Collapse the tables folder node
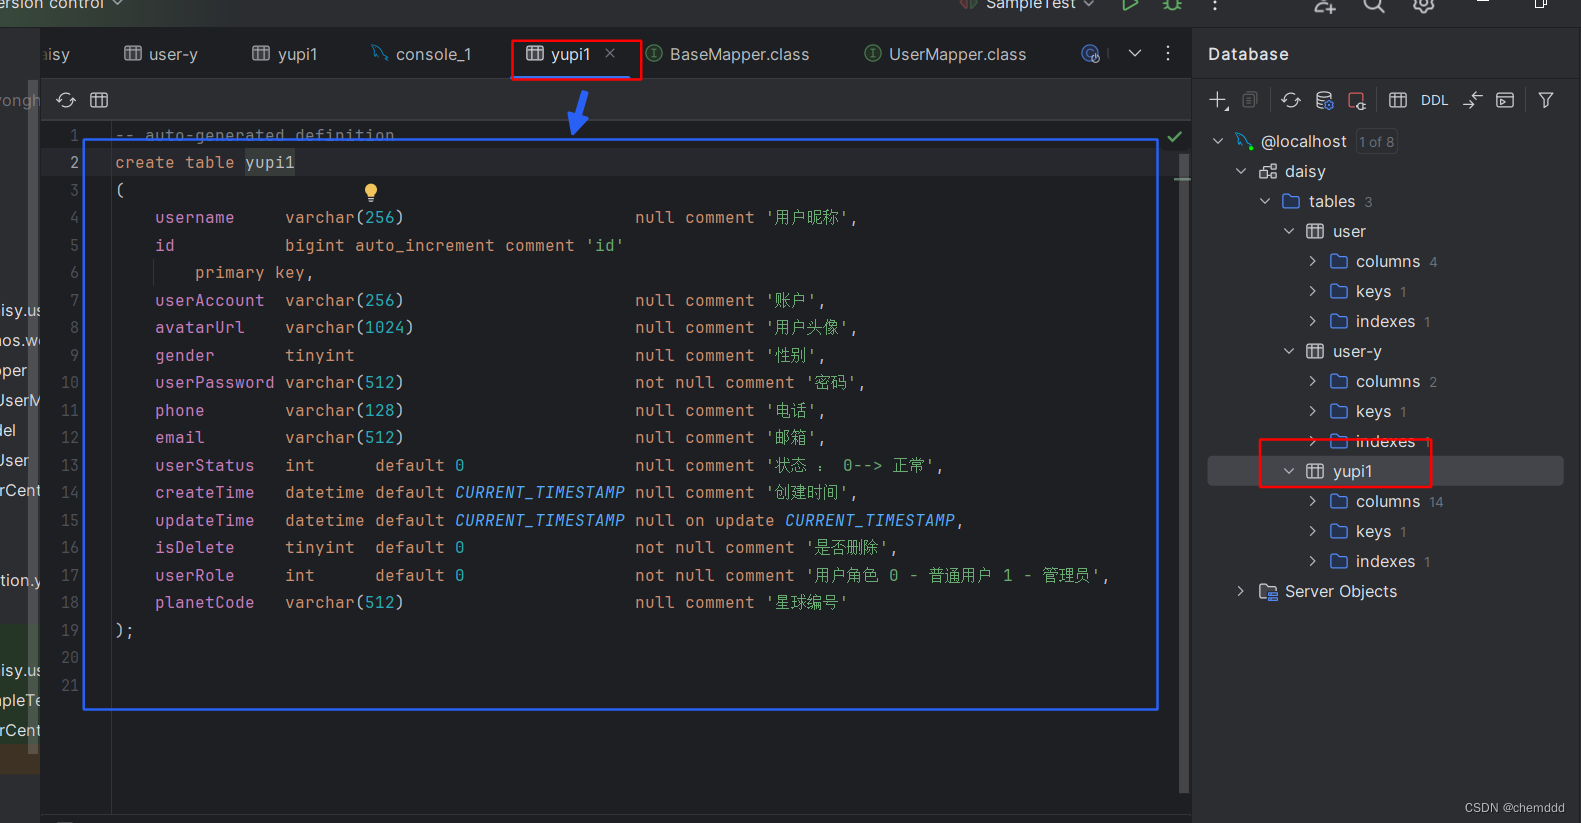Viewport: 1581px width, 823px height. click(x=1265, y=201)
